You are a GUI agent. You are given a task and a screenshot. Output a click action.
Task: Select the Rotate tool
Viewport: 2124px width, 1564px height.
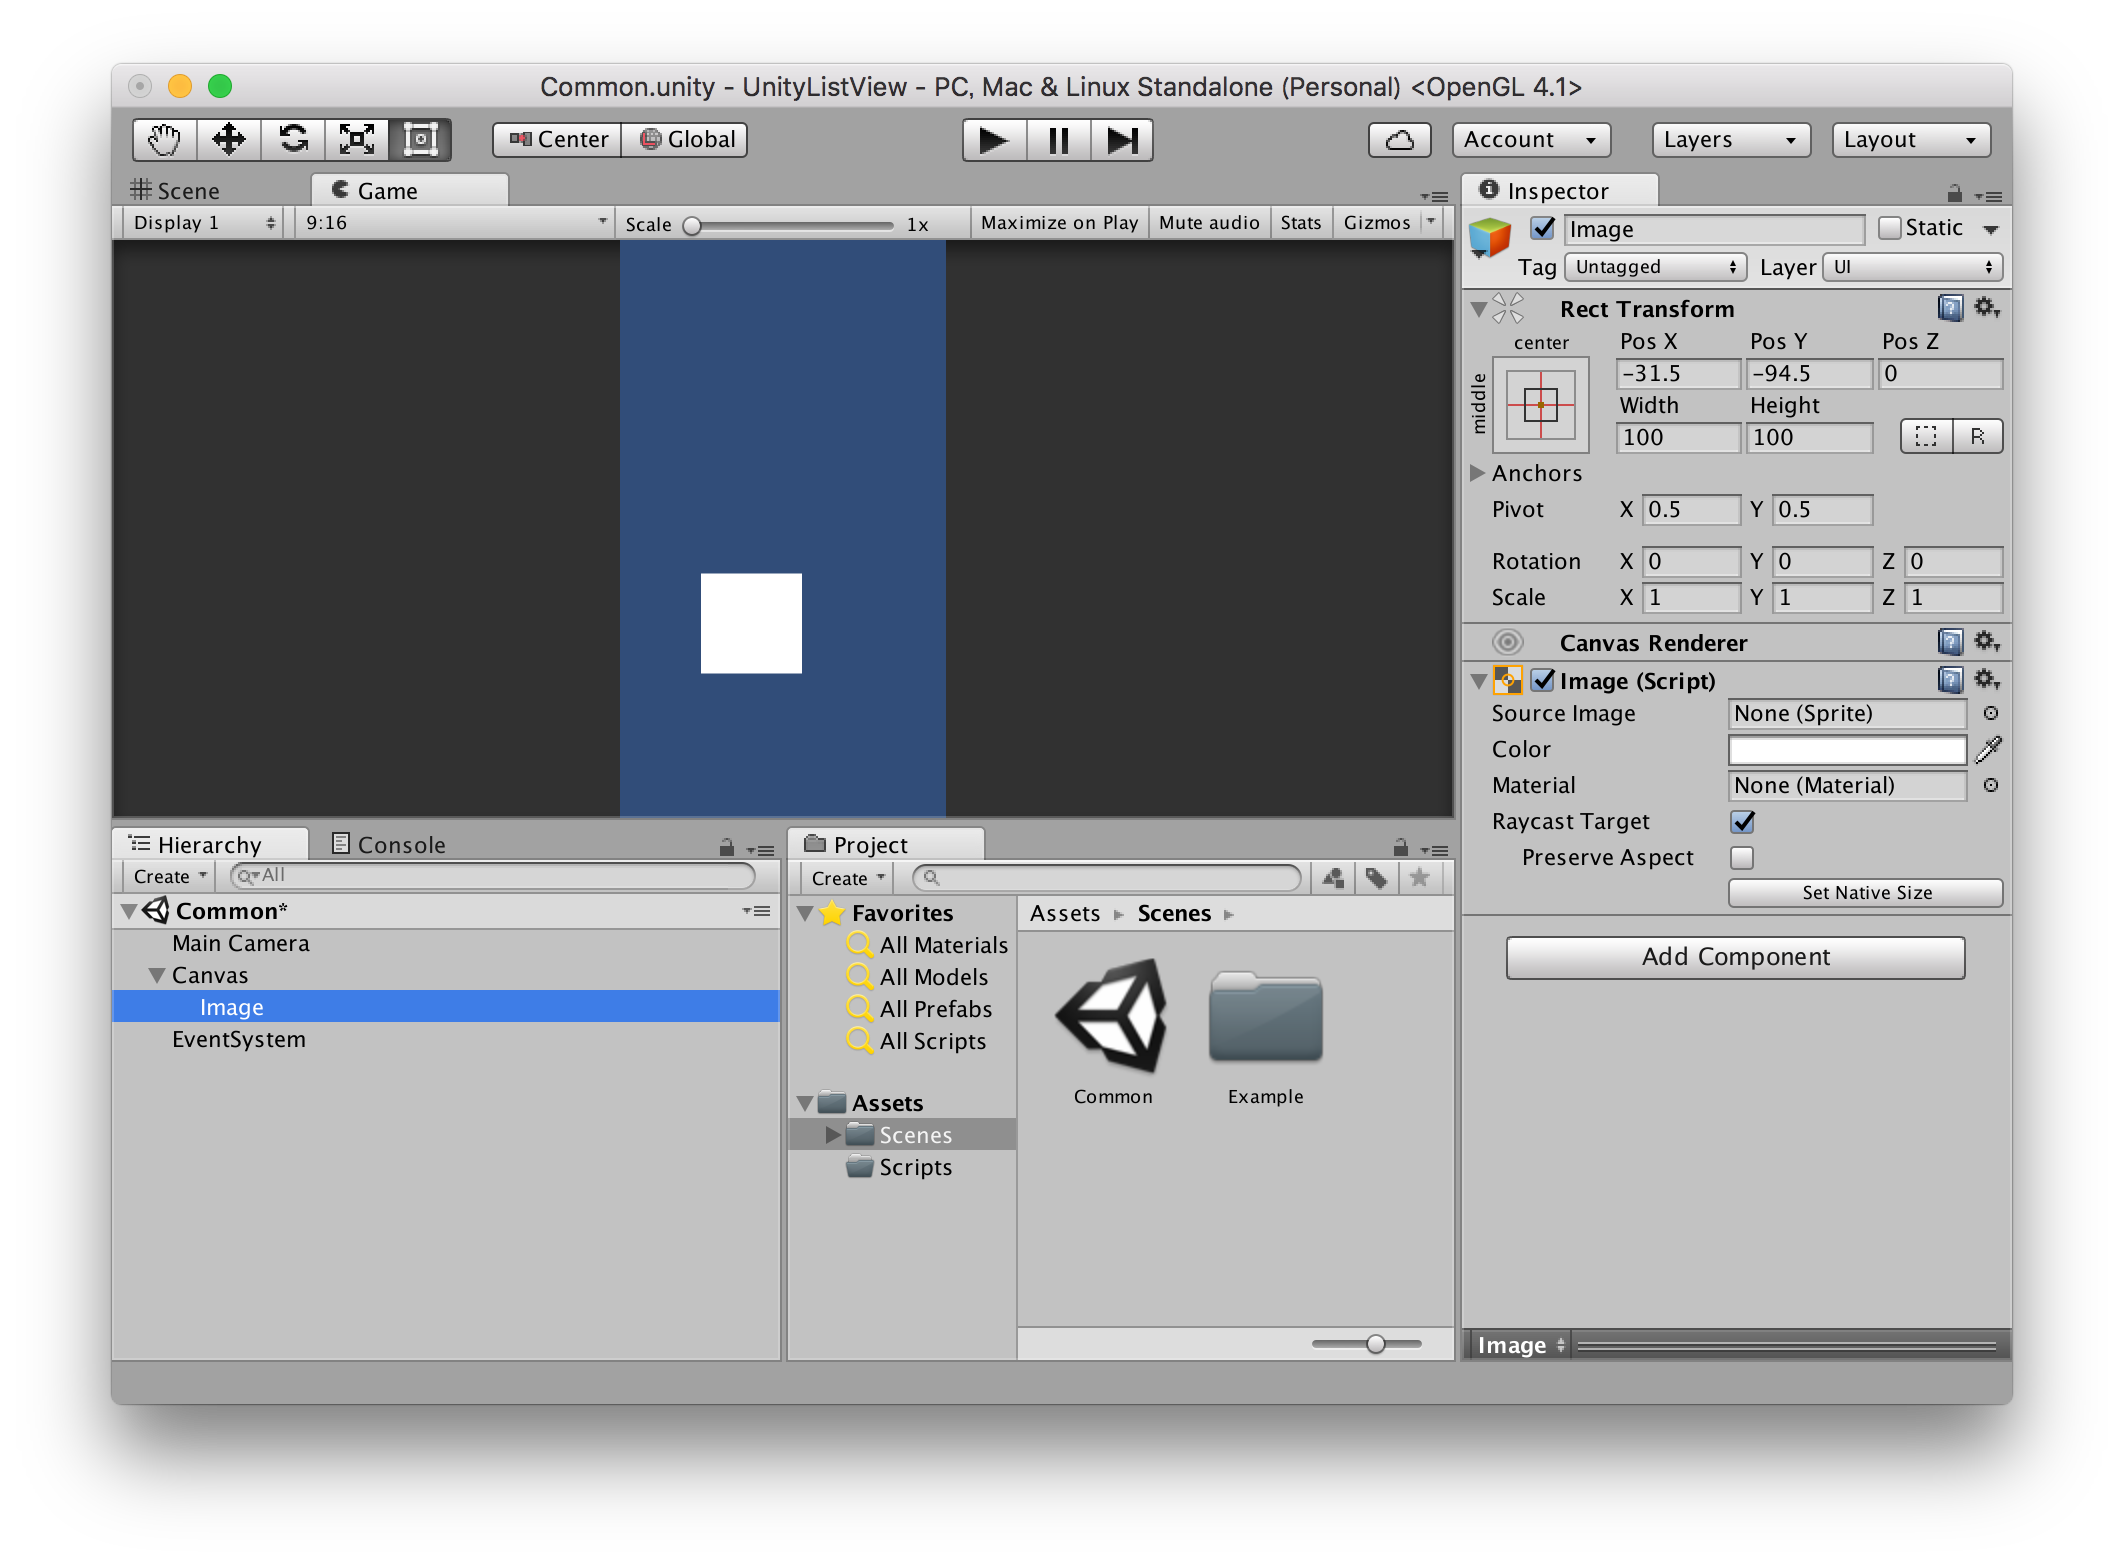click(x=293, y=140)
